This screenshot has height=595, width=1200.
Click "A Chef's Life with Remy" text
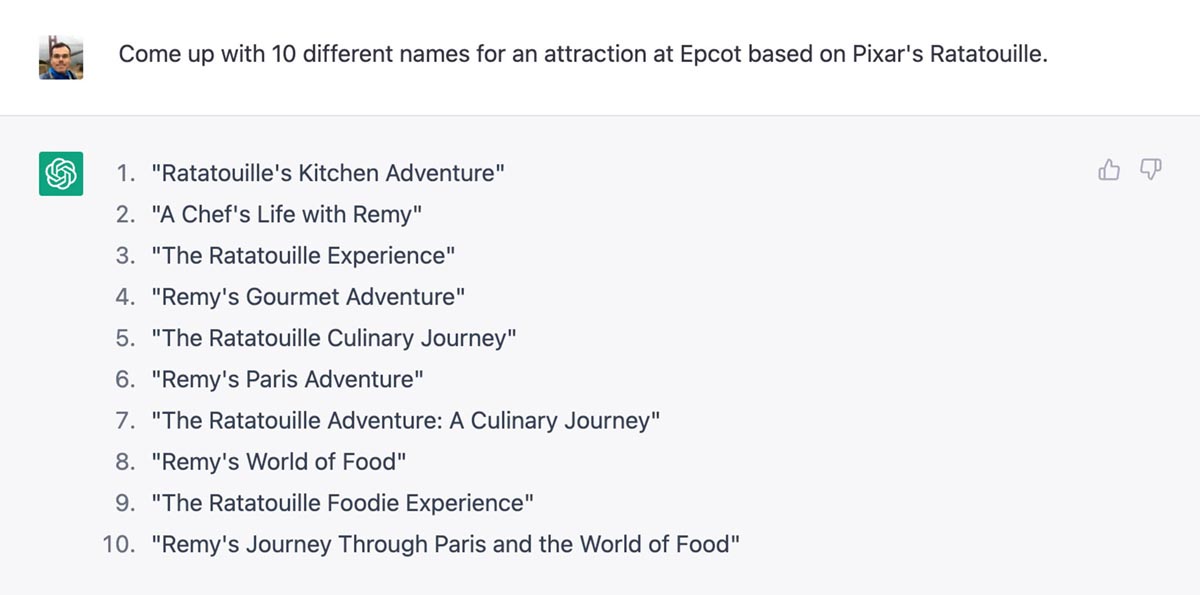coord(286,214)
